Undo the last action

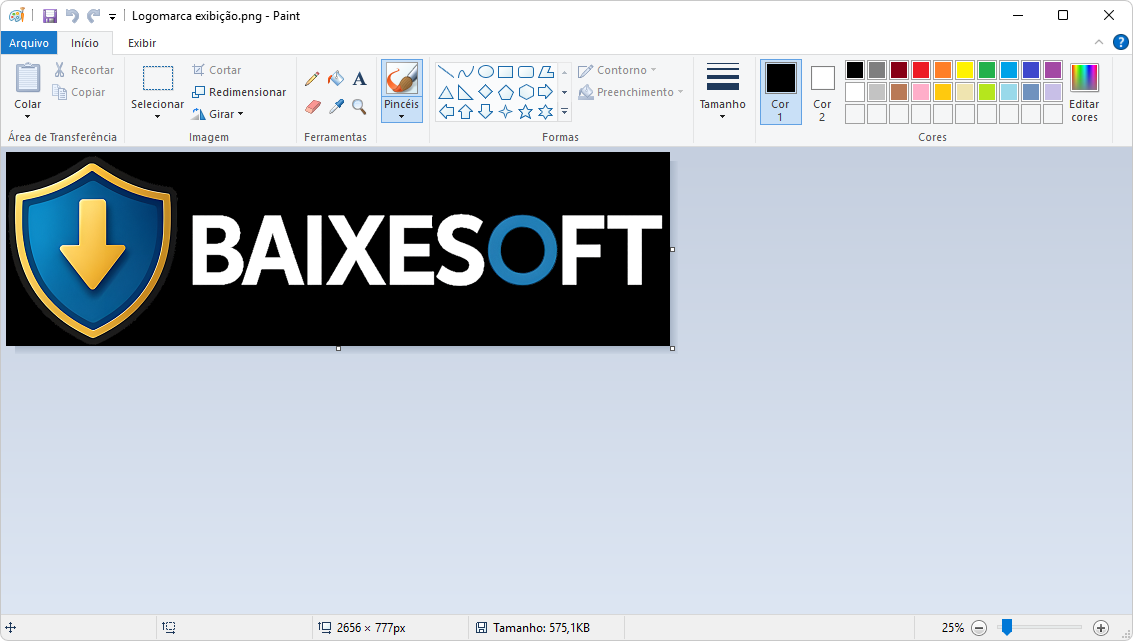[x=72, y=16]
